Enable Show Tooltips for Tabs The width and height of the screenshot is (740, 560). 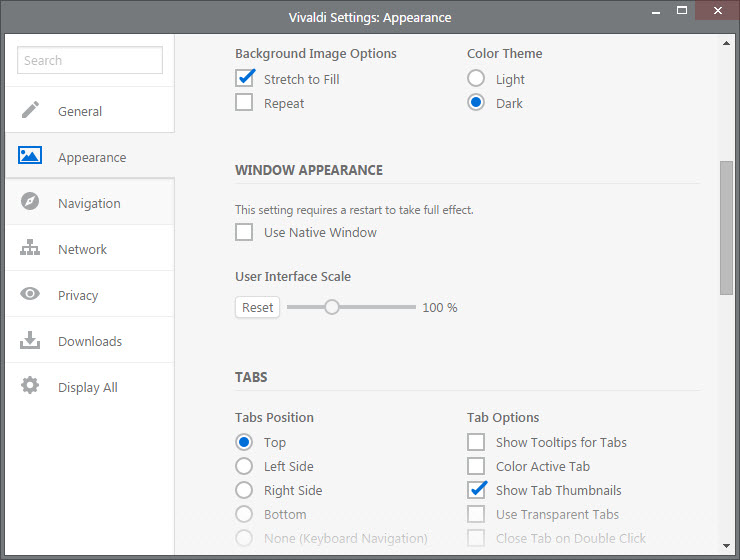476,442
